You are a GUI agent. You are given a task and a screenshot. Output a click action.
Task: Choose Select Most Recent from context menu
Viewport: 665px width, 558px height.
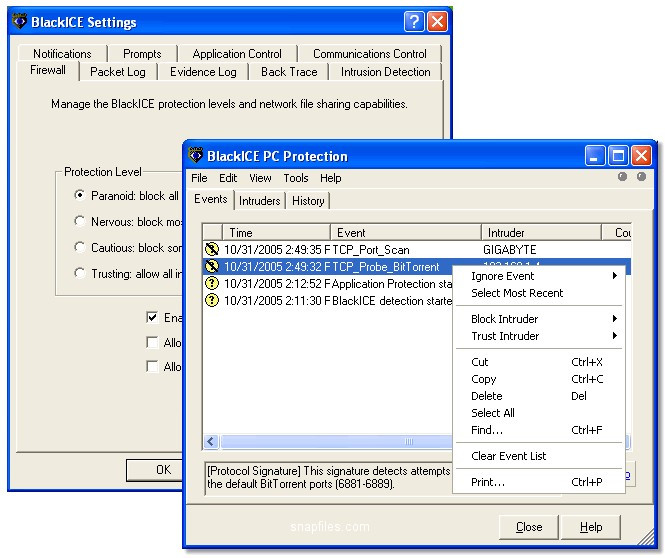click(539, 293)
